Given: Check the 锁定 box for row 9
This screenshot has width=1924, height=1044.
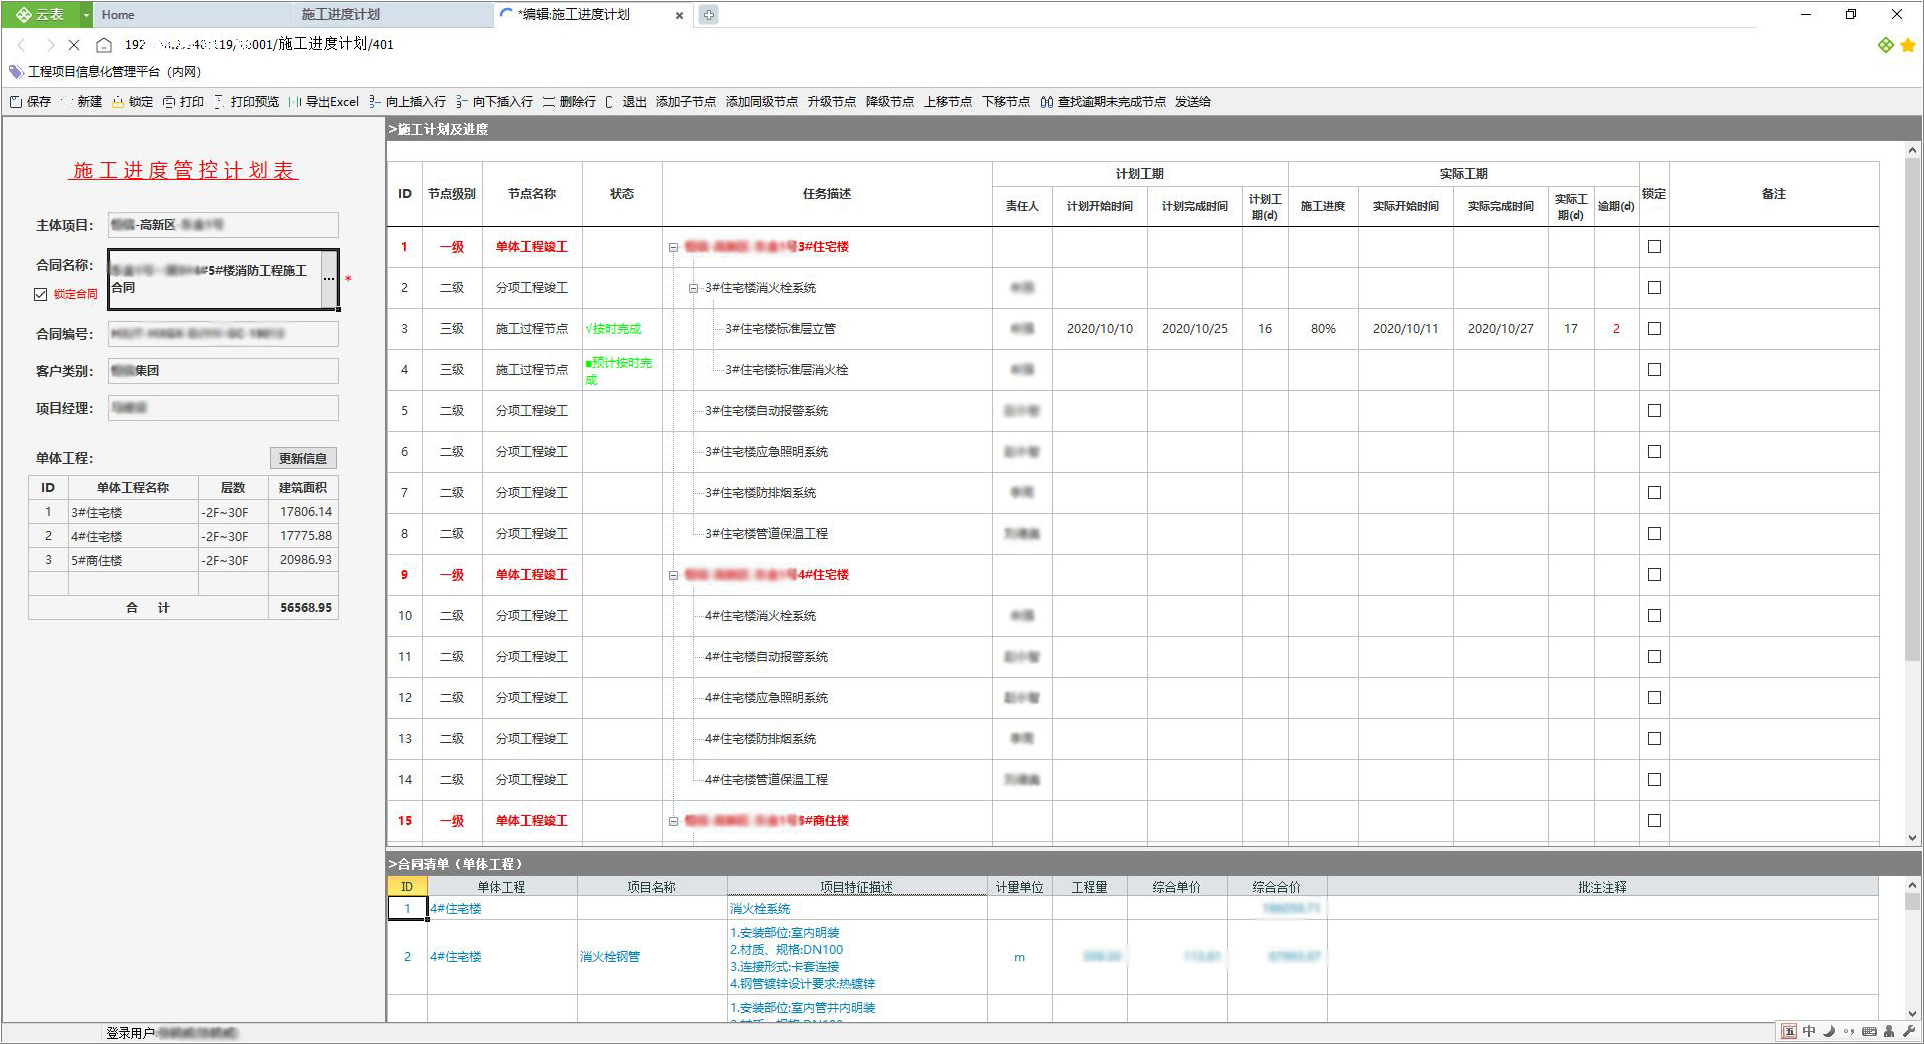Looking at the screenshot, I should pyautogui.click(x=1654, y=575).
